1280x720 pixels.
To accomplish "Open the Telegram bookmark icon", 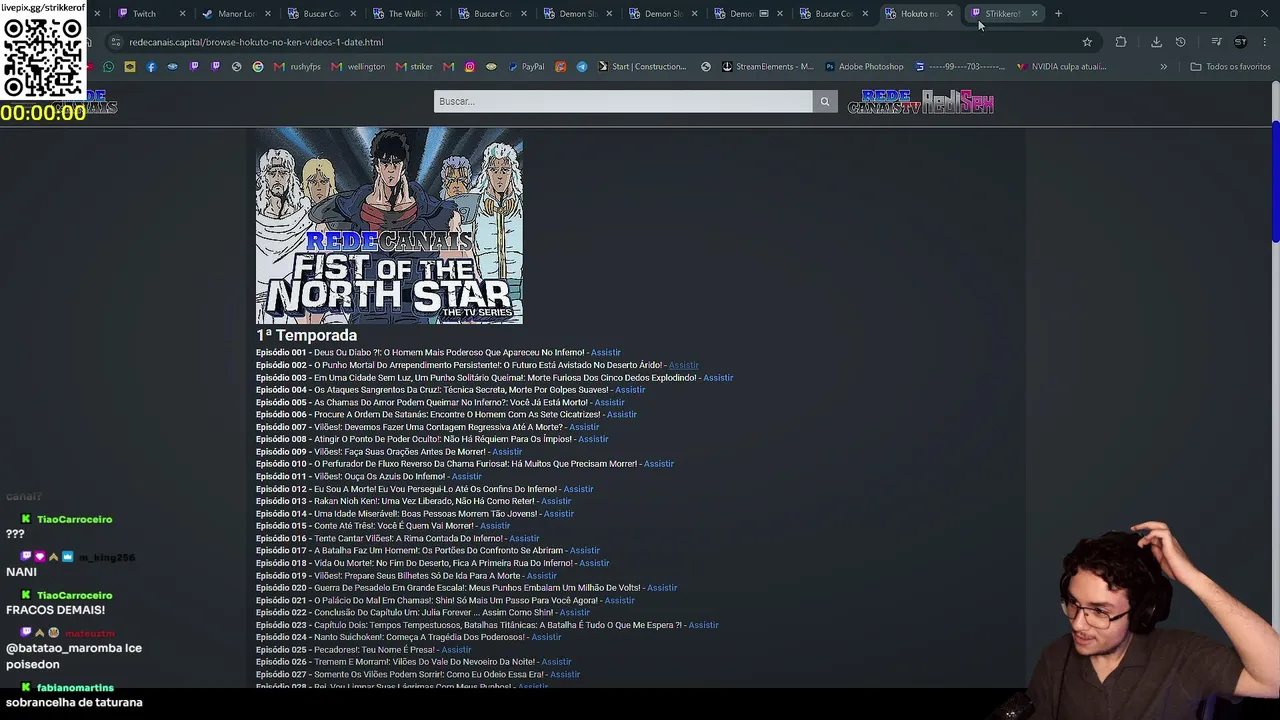I will (x=582, y=67).
